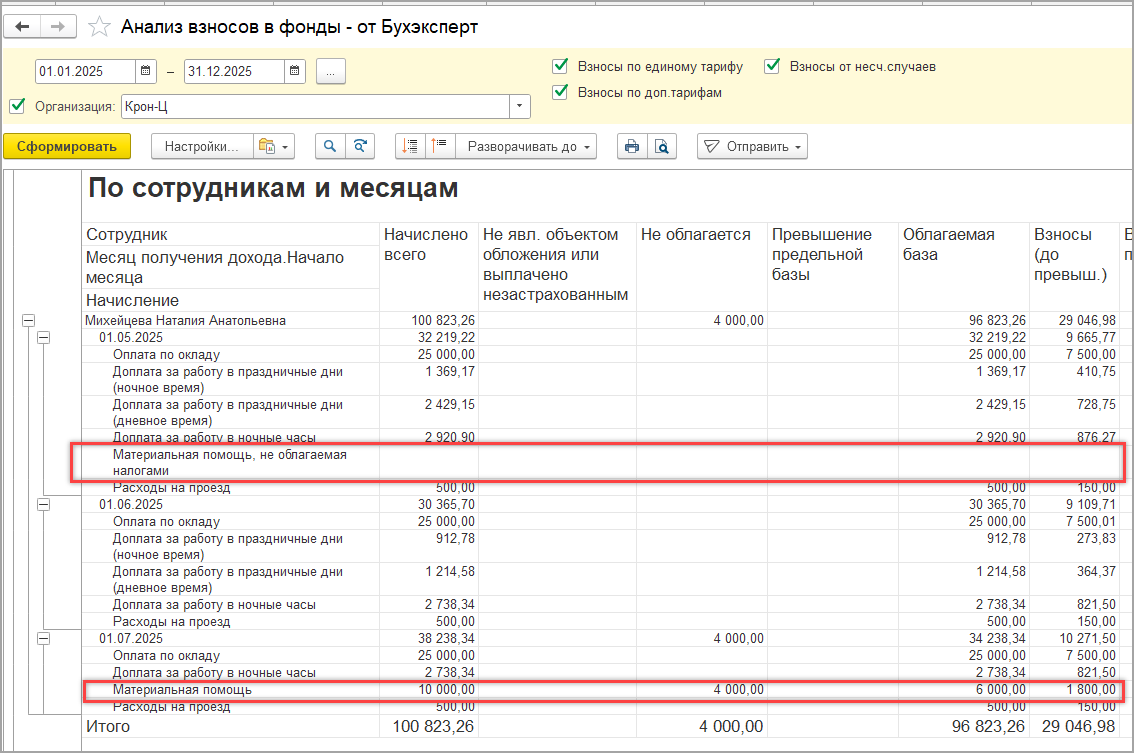
Task: Print the report with printer icon
Action: [x=632, y=146]
